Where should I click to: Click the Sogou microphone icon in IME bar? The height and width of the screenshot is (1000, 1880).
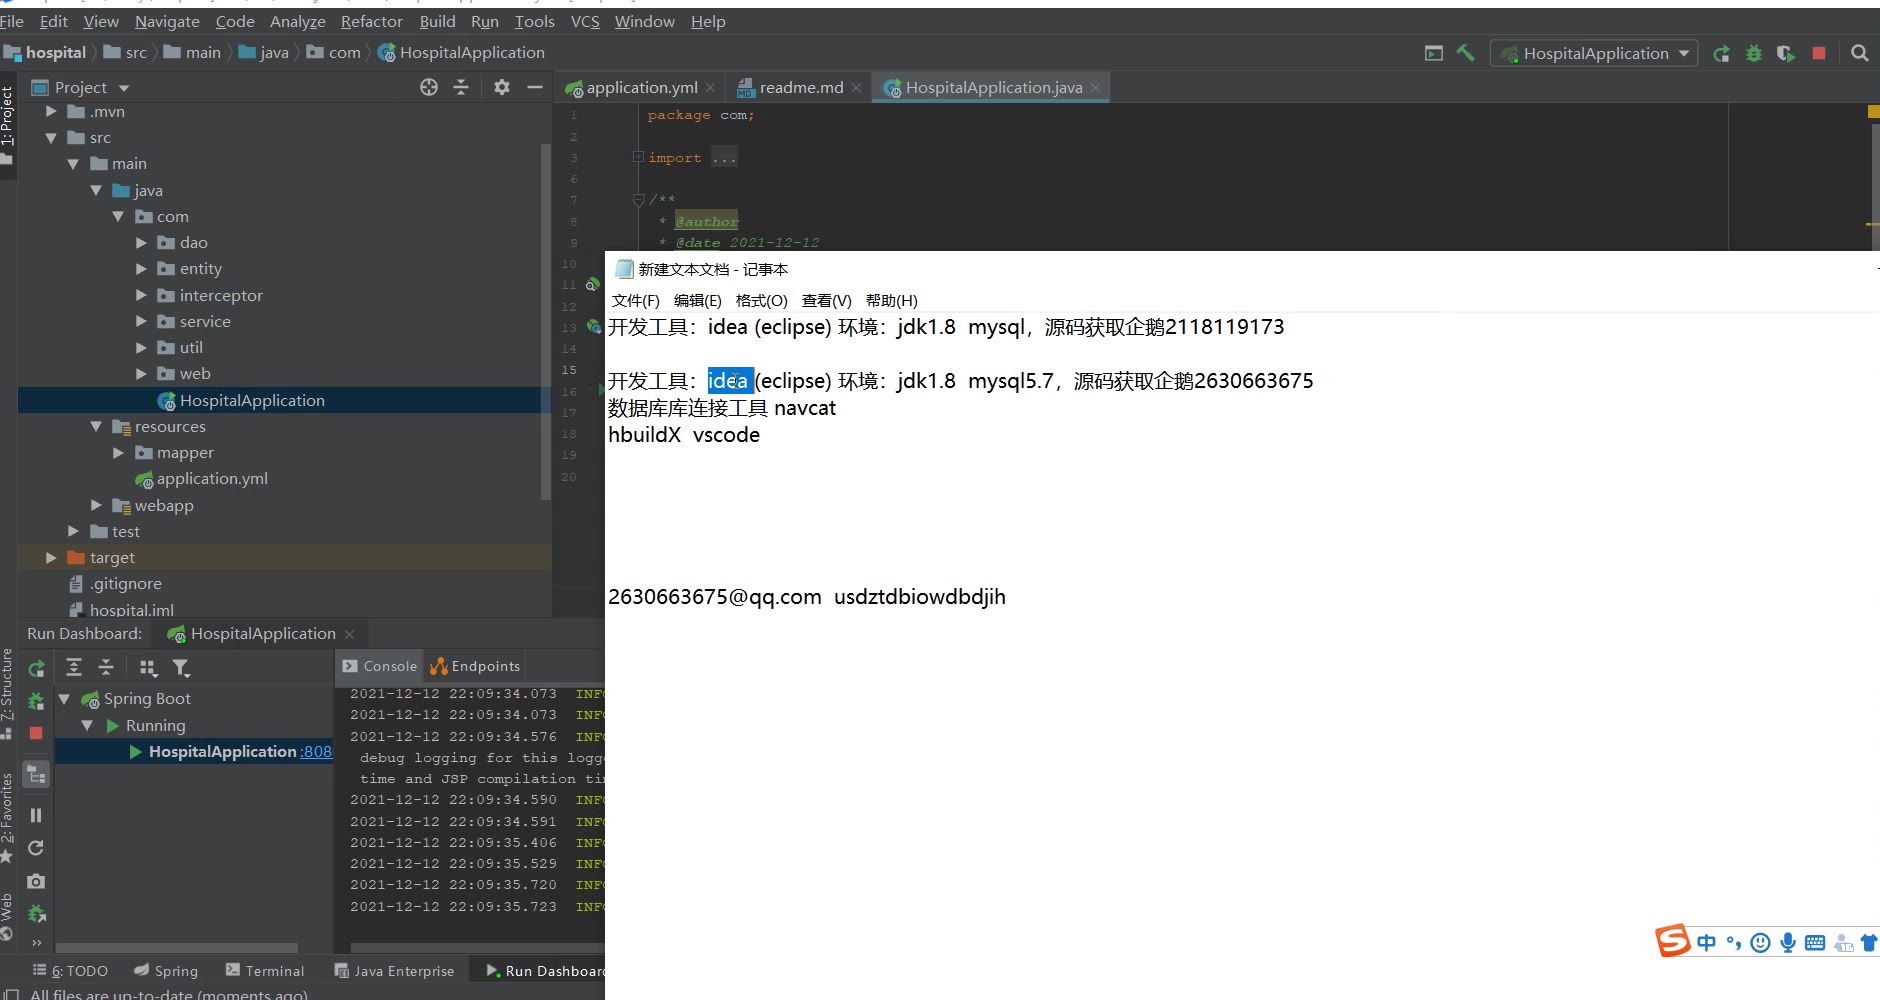pos(1788,942)
